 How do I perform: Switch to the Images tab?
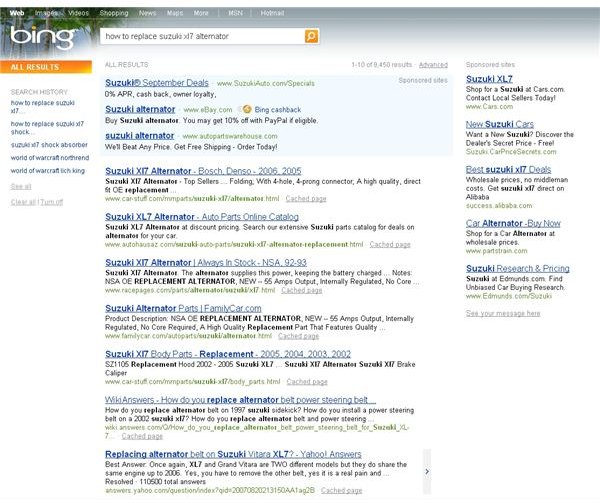(46, 13)
